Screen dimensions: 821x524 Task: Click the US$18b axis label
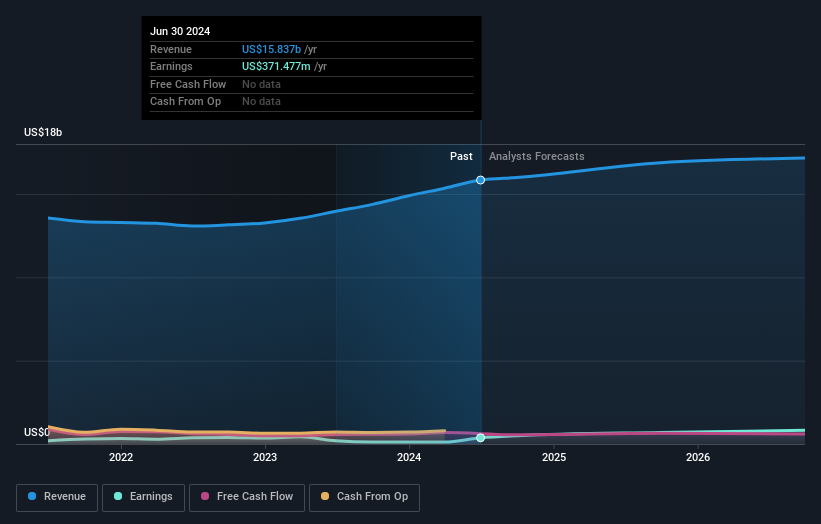pos(43,132)
